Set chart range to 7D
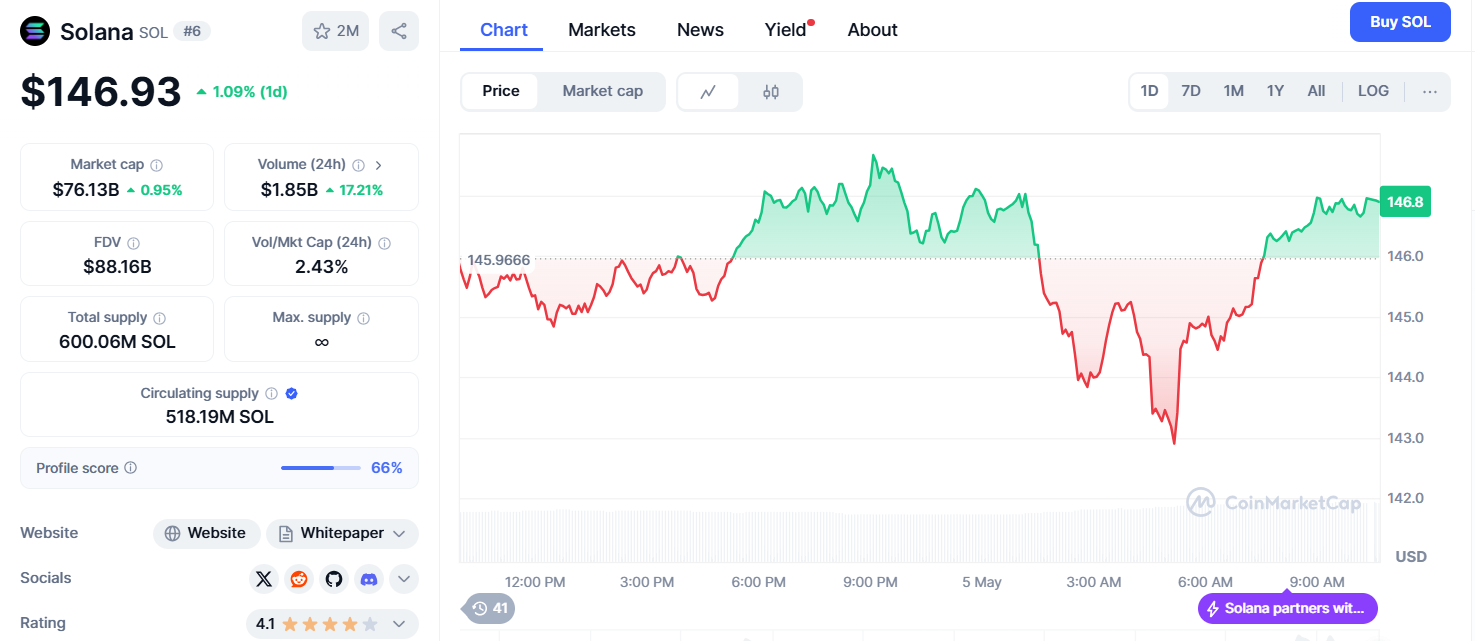 [1191, 91]
